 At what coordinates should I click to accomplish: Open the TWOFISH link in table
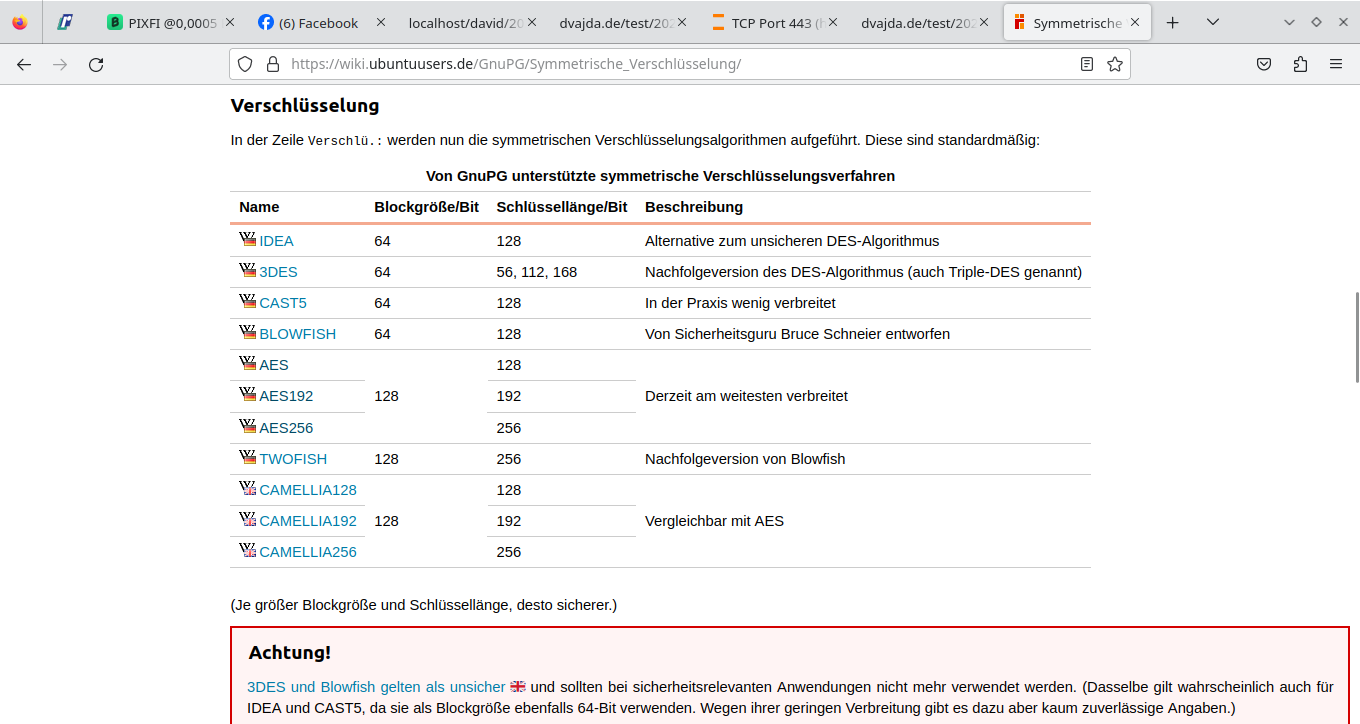pos(293,459)
